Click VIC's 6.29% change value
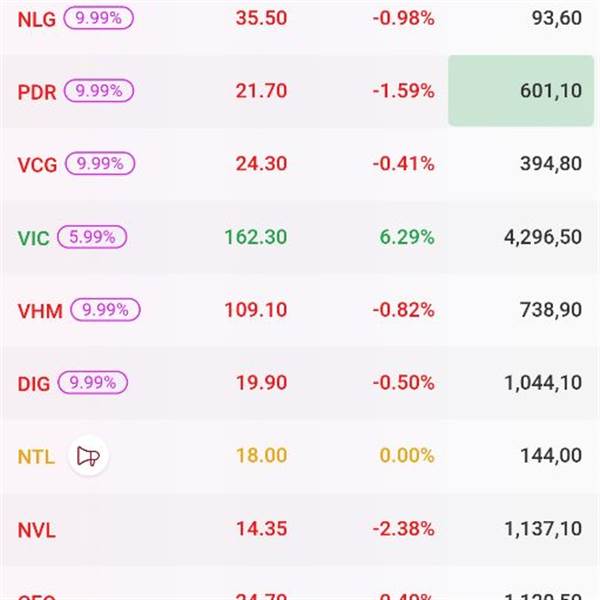Screen dimensions: 600x600 coord(404,237)
